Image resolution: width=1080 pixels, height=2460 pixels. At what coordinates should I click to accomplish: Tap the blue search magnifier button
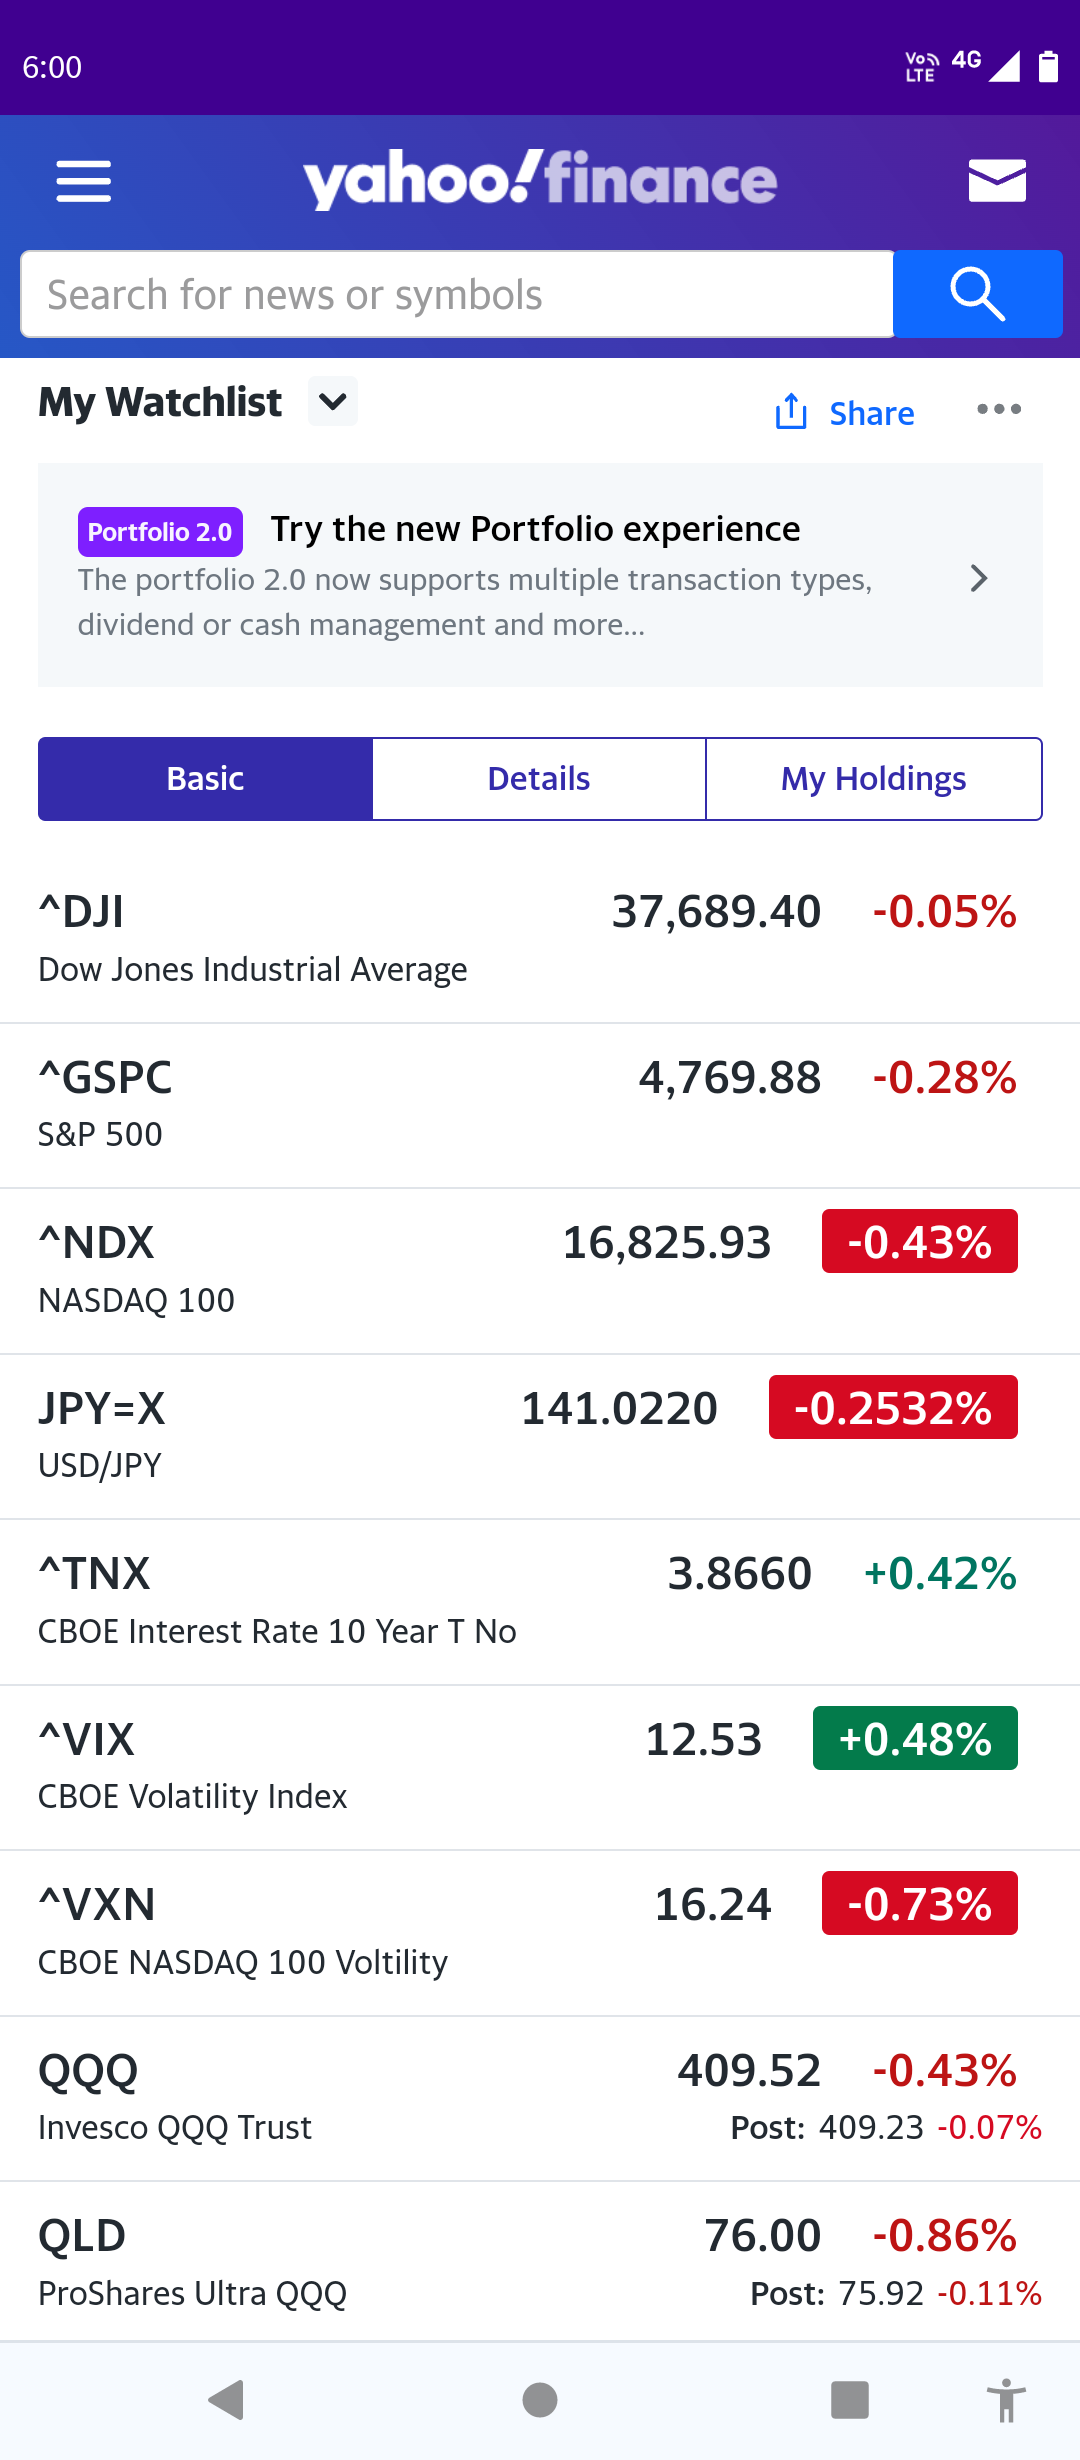coord(977,294)
